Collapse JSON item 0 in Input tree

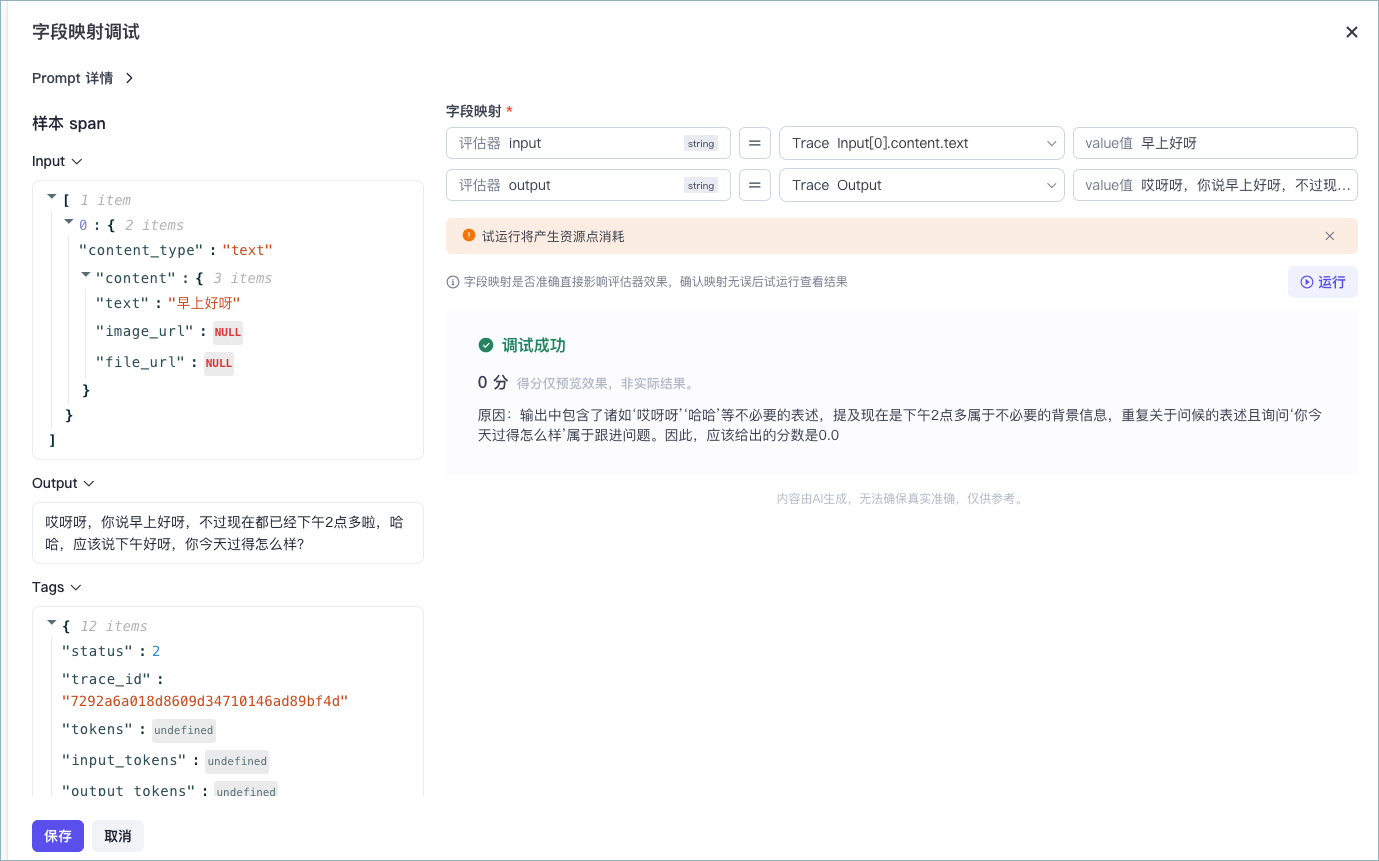[68, 223]
